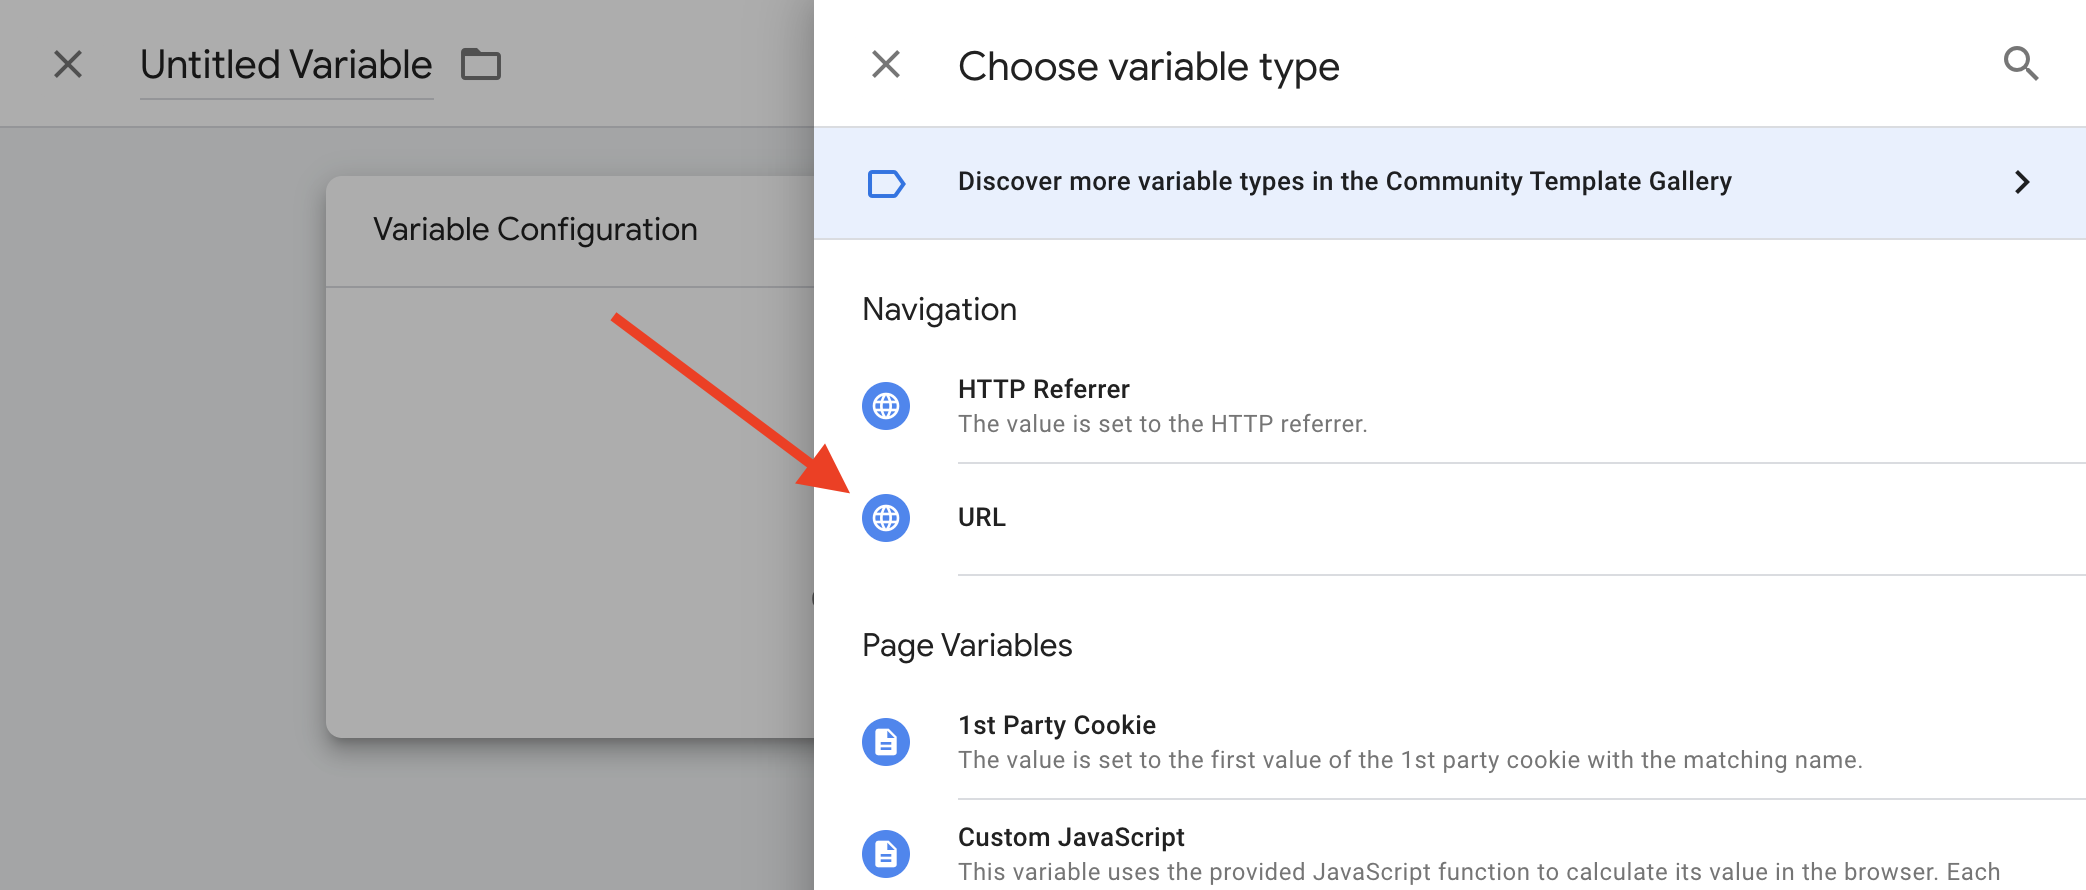Close the Untitled Variable editor

click(x=68, y=65)
